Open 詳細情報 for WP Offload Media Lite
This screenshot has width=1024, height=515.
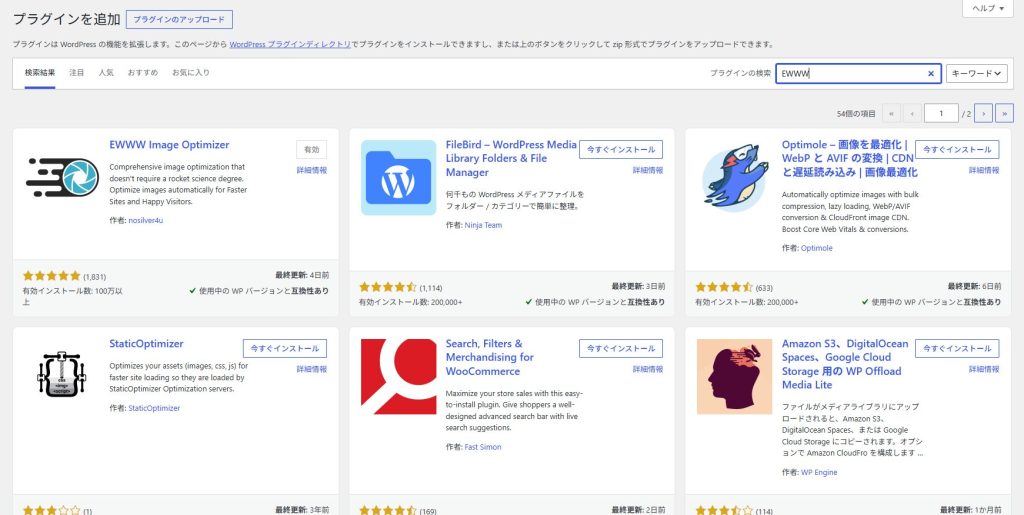(x=984, y=369)
